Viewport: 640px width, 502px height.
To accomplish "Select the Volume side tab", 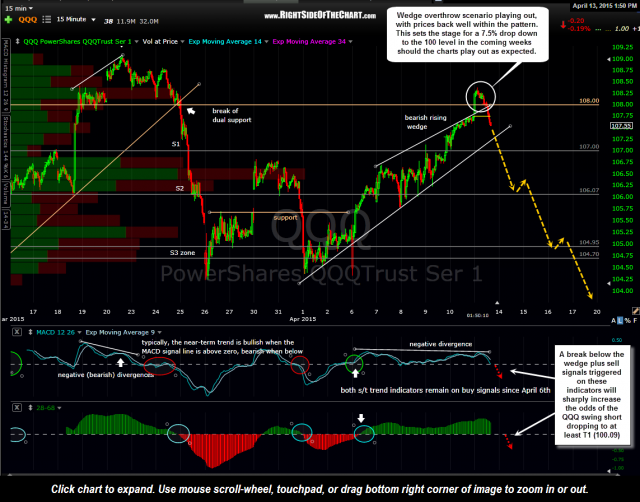I will pyautogui.click(x=5, y=194).
